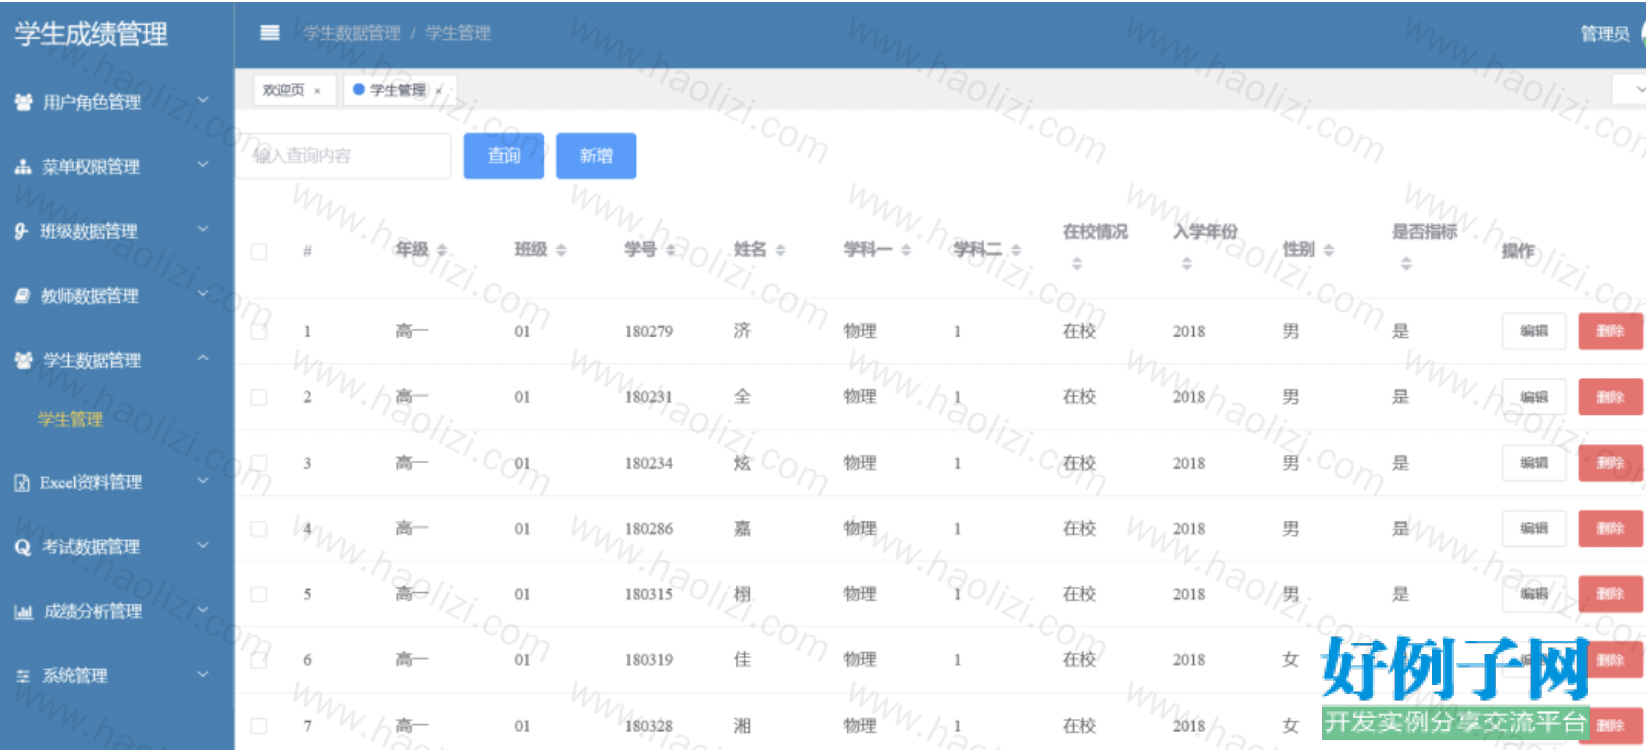
Task: Click 学生数据管理 breadcrumb link
Action: (x=352, y=33)
